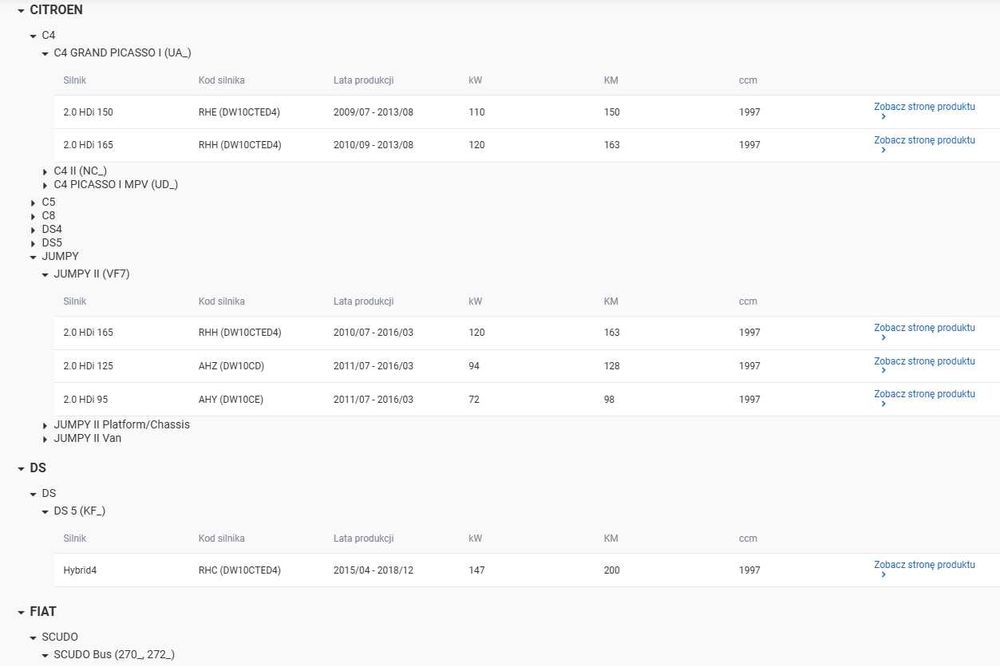
Task: Expand the DS5 model group
Action: (33, 244)
